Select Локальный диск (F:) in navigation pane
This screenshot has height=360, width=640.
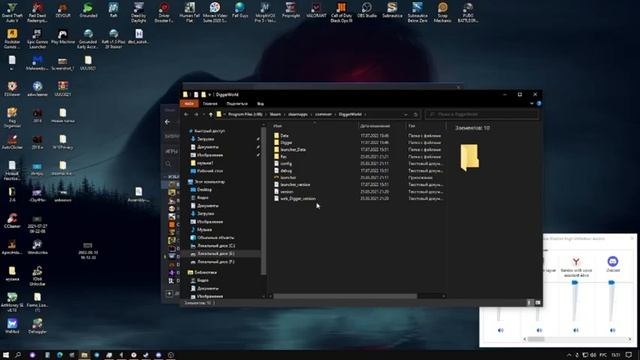[216, 262]
